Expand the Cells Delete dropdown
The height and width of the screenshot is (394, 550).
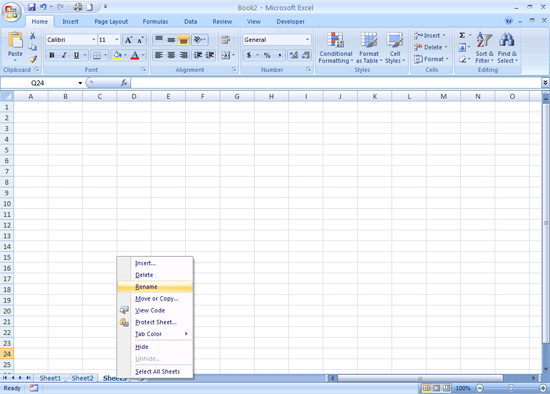(446, 47)
